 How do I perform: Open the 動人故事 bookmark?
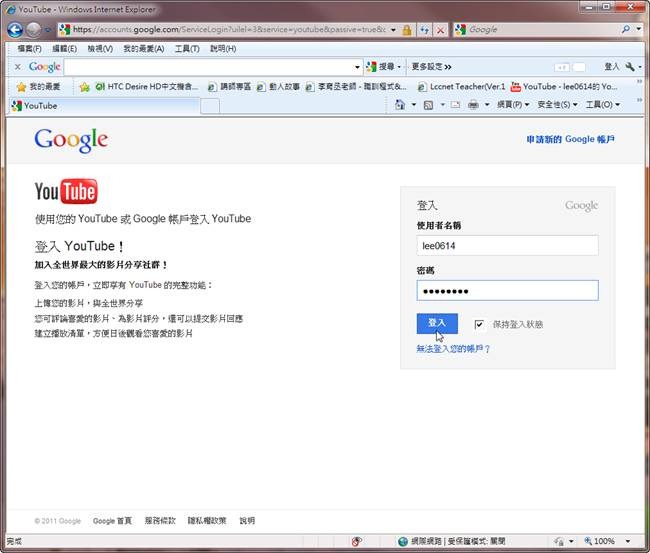tap(278, 87)
